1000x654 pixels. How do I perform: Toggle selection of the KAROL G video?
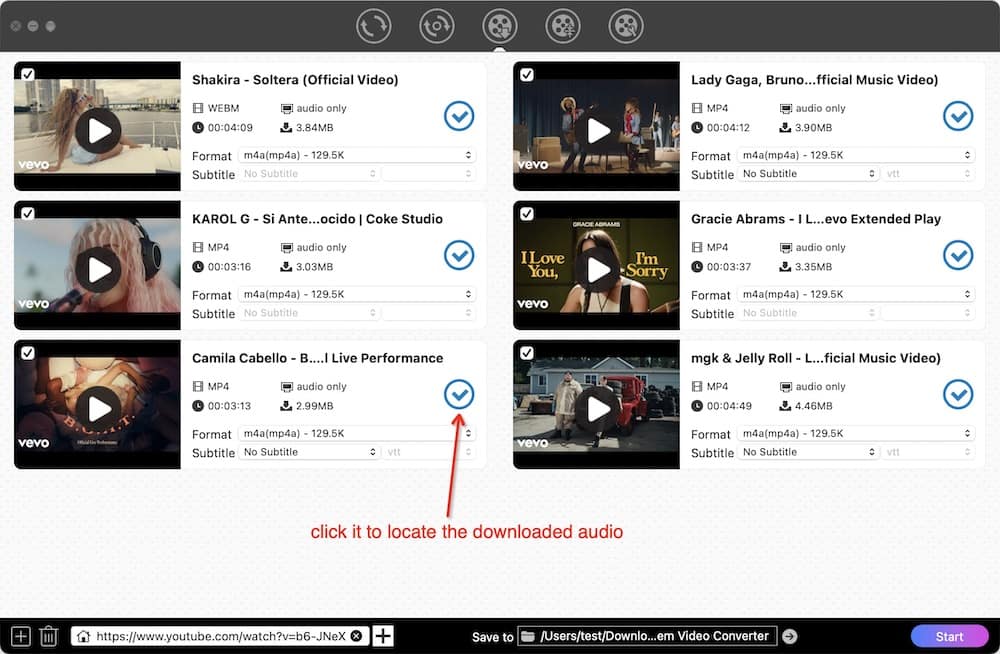(x=28, y=212)
